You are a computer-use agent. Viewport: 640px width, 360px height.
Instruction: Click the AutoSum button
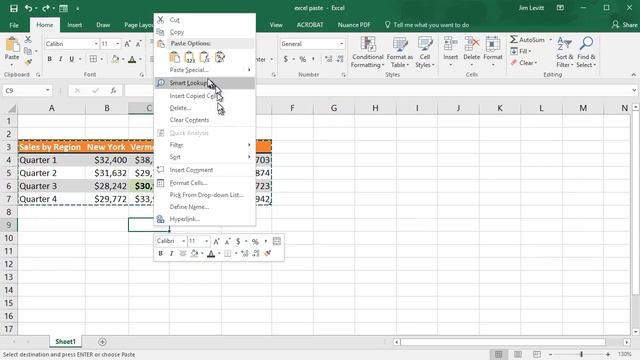tap(527, 40)
